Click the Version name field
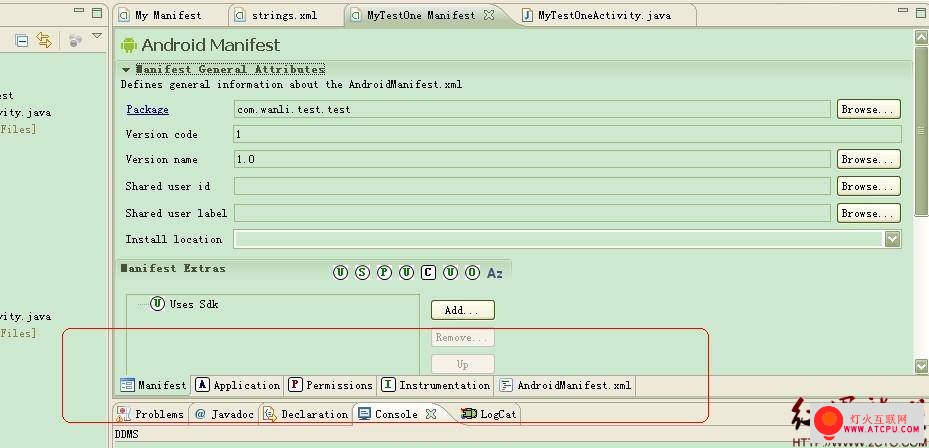 pyautogui.click(x=532, y=159)
